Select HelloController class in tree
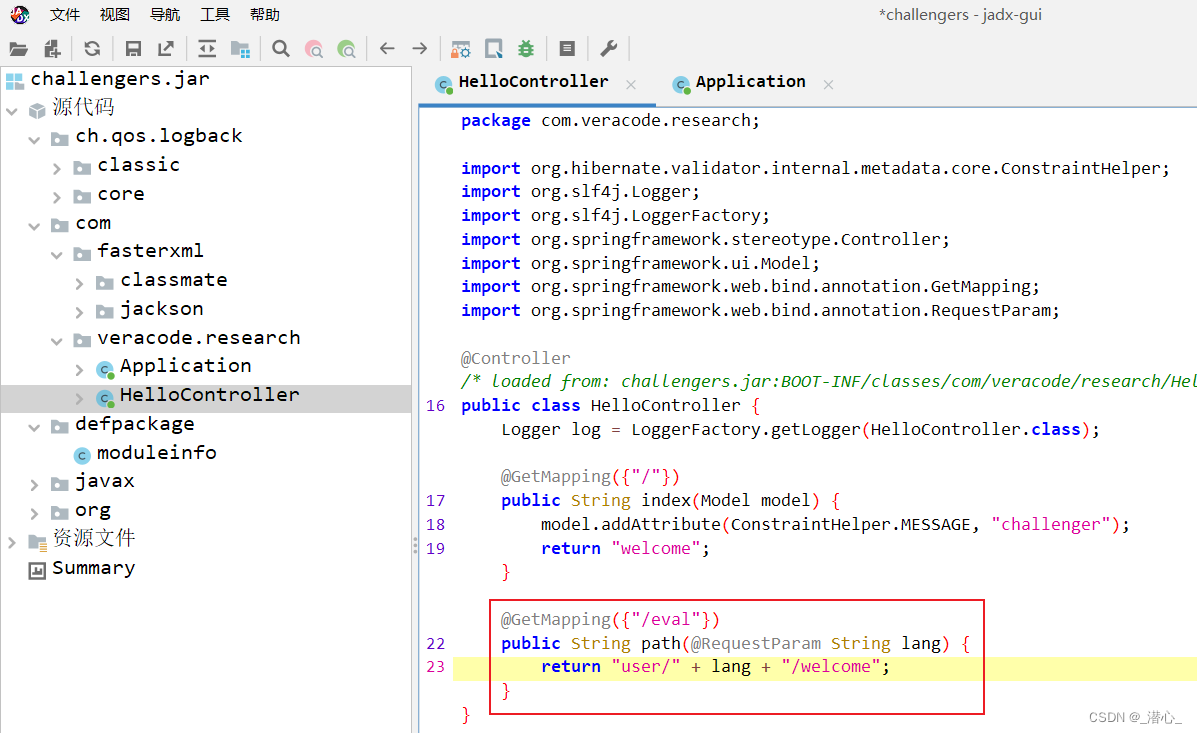The image size is (1197, 733). pyautogui.click(x=209, y=395)
